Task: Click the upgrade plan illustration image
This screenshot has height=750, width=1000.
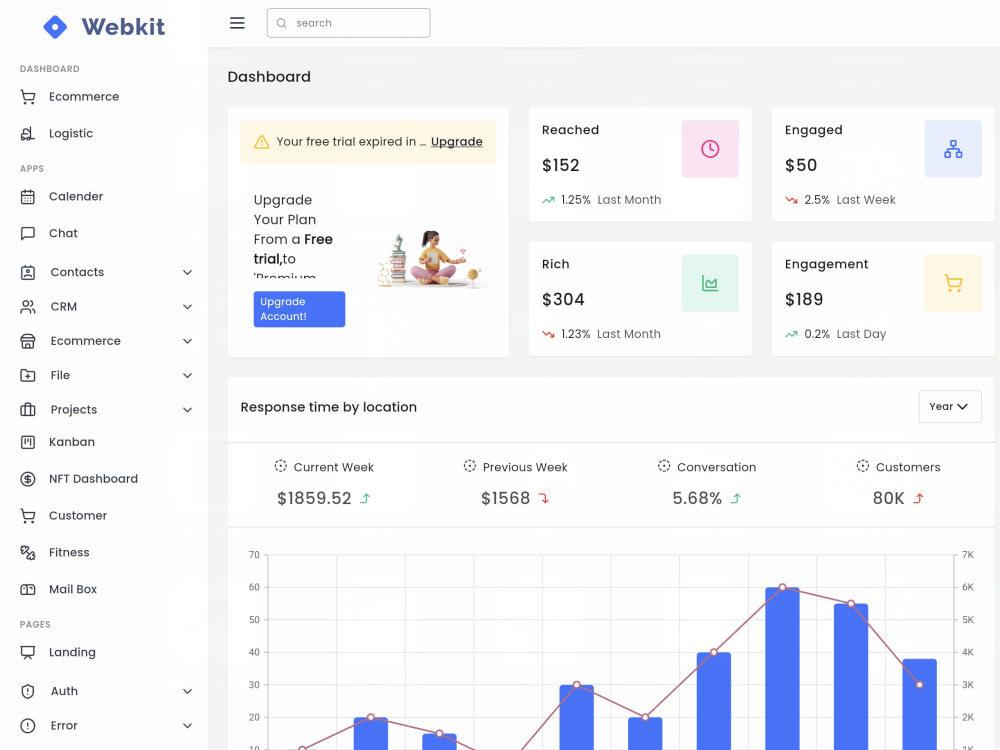Action: coord(435,259)
